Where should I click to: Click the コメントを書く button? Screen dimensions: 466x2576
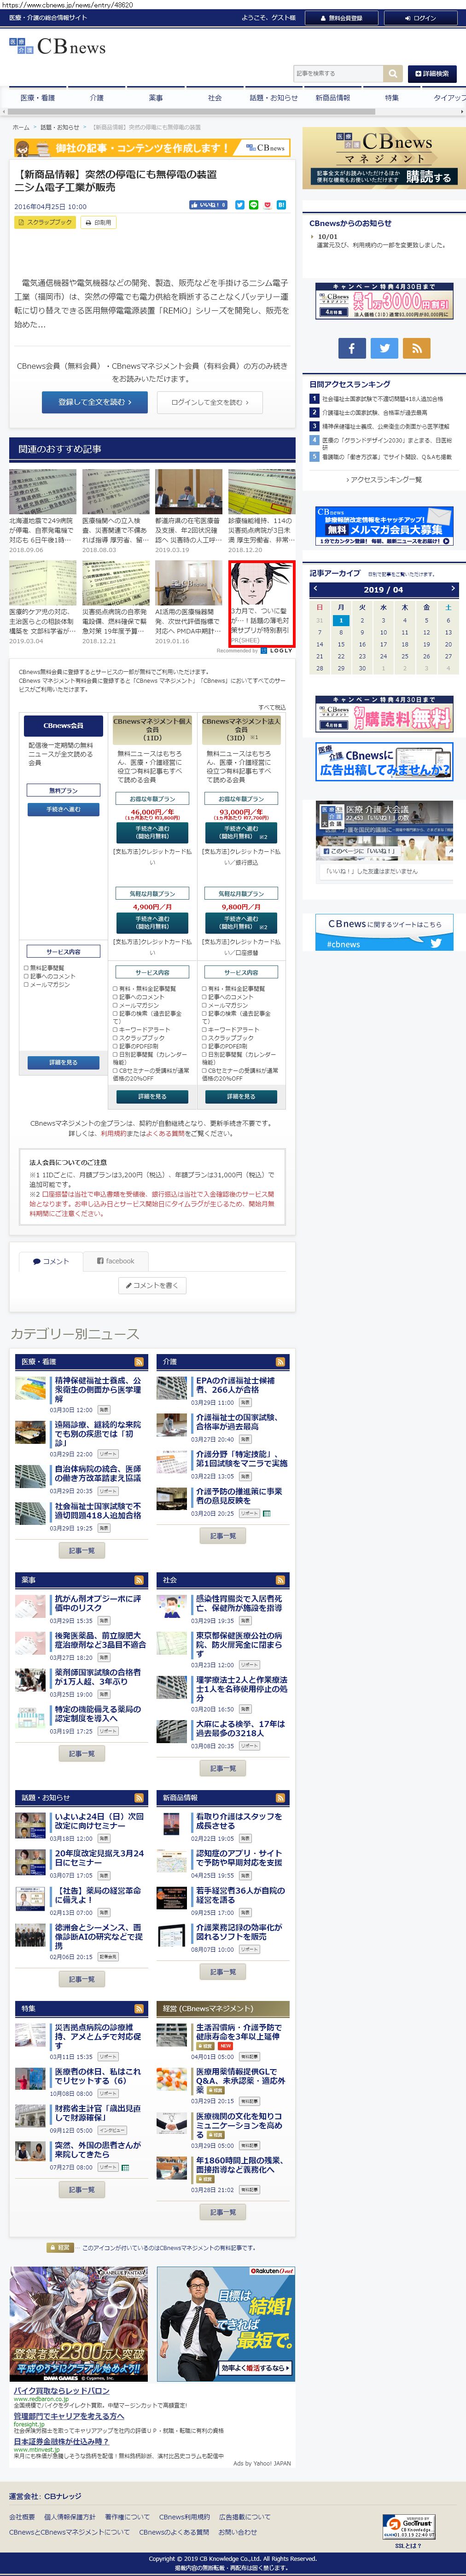(x=152, y=1285)
